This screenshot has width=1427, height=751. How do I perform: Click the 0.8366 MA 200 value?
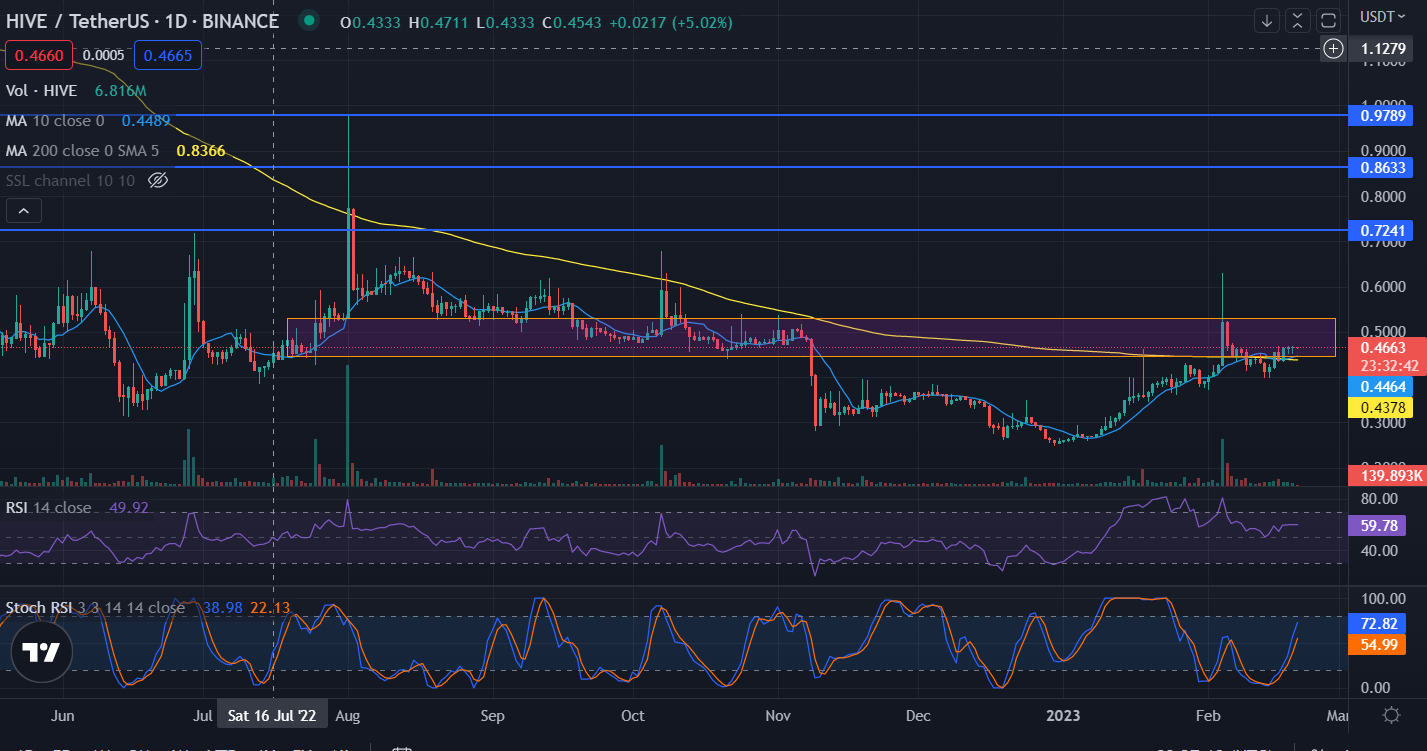[x=201, y=151]
